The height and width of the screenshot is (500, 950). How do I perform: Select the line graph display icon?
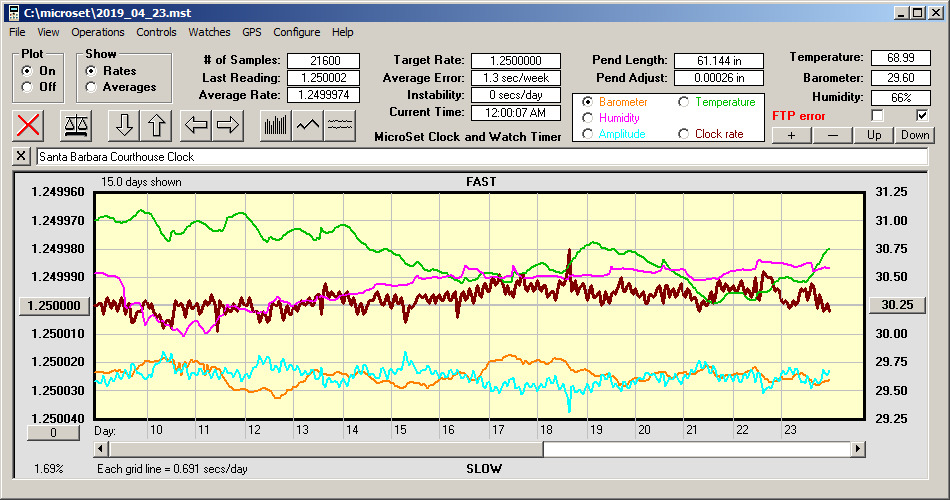(308, 125)
